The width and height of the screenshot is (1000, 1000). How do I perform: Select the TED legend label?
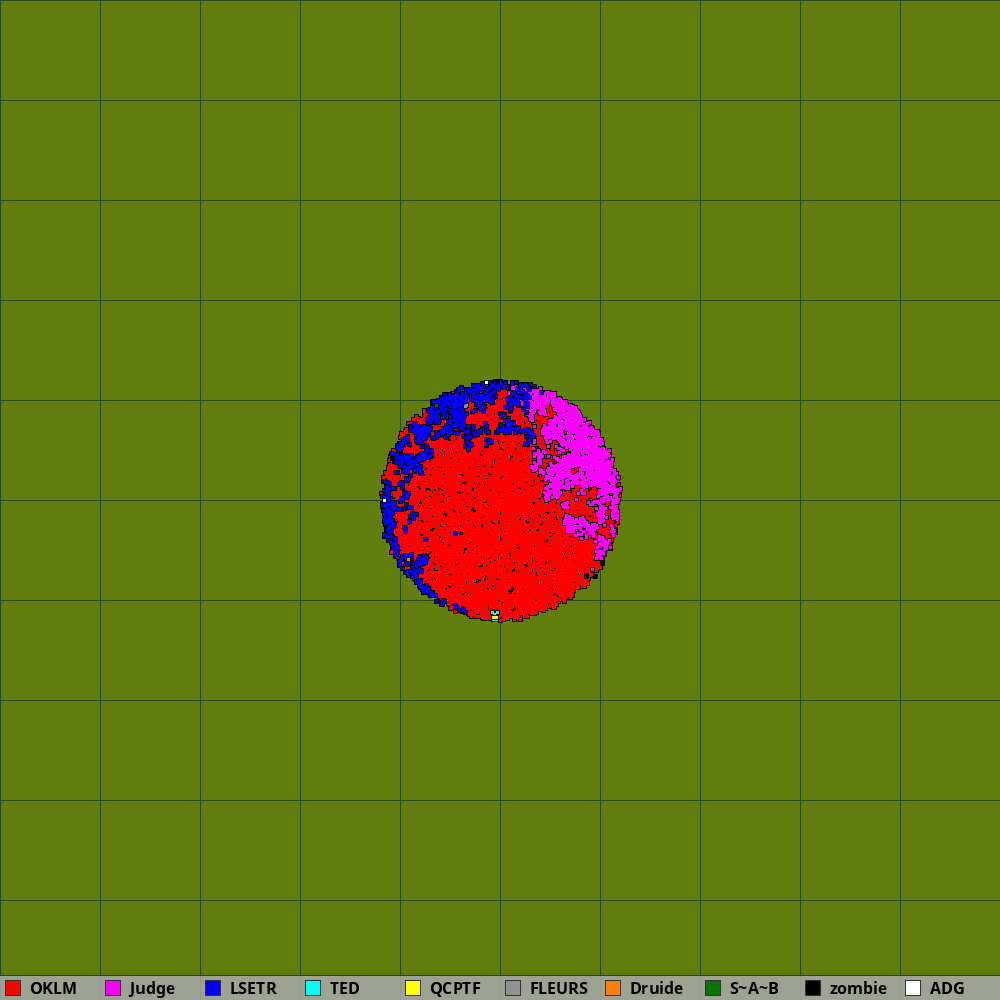[x=344, y=988]
